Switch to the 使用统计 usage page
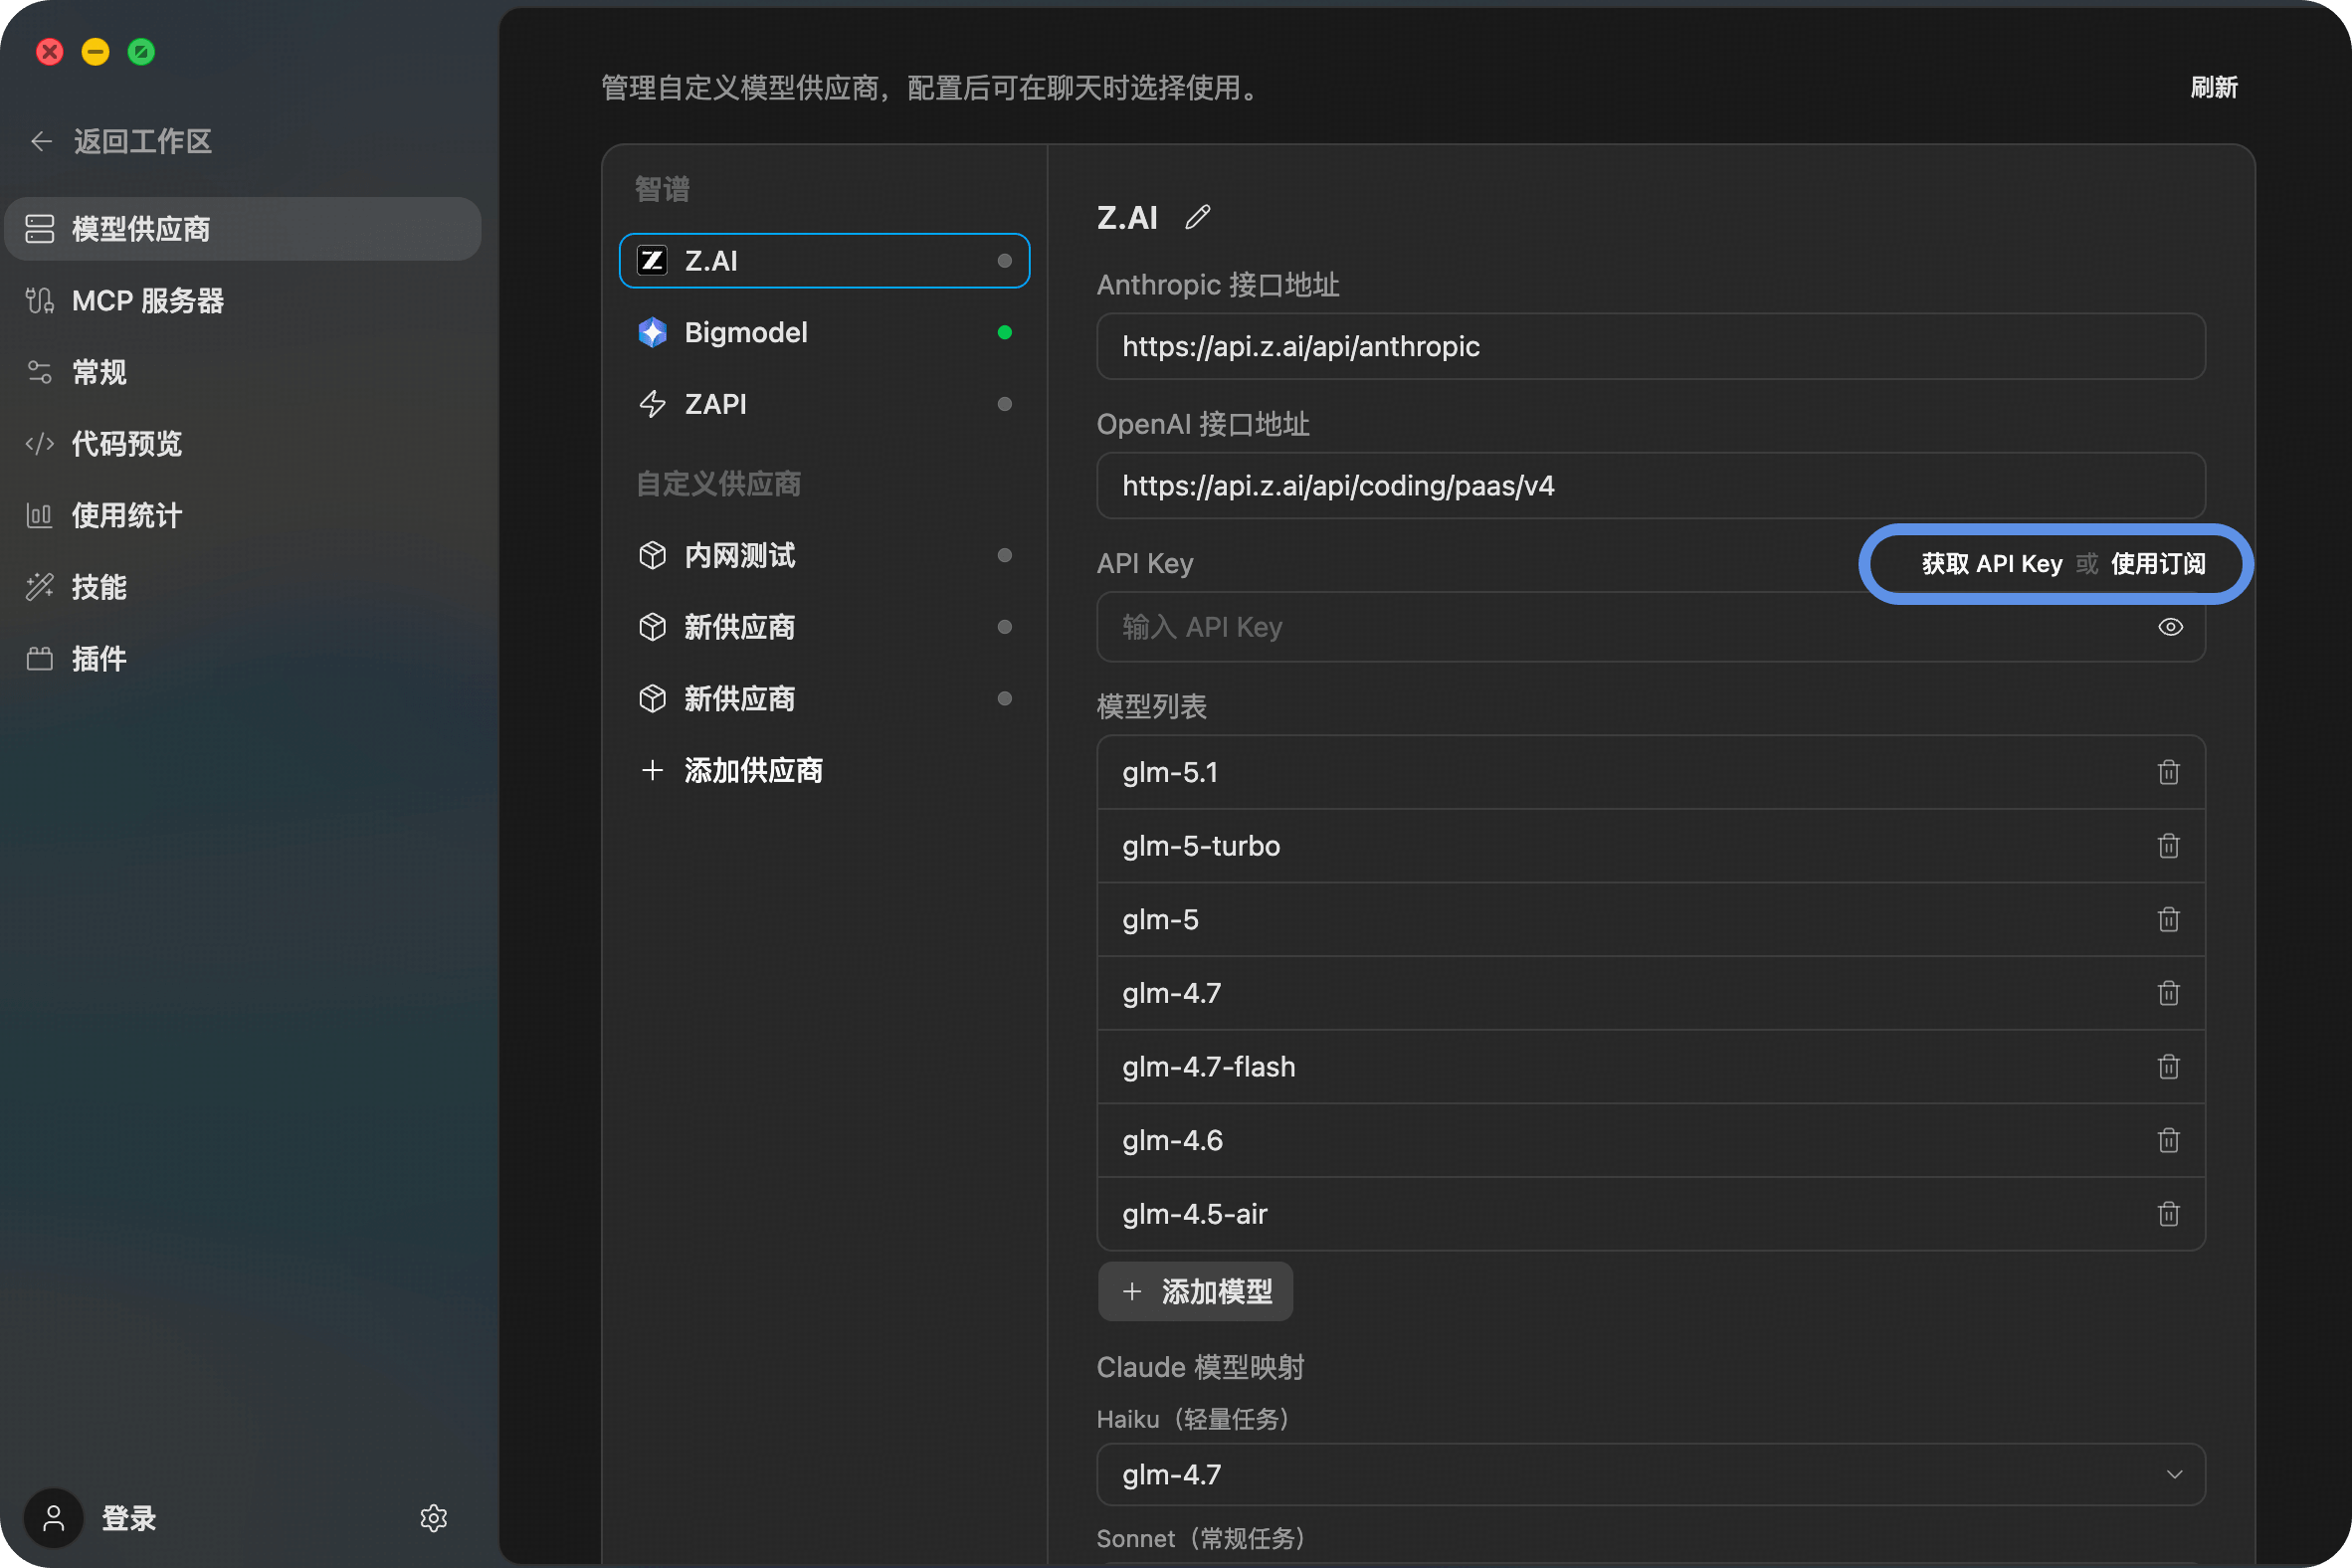This screenshot has width=2352, height=1568. pyautogui.click(x=126, y=515)
